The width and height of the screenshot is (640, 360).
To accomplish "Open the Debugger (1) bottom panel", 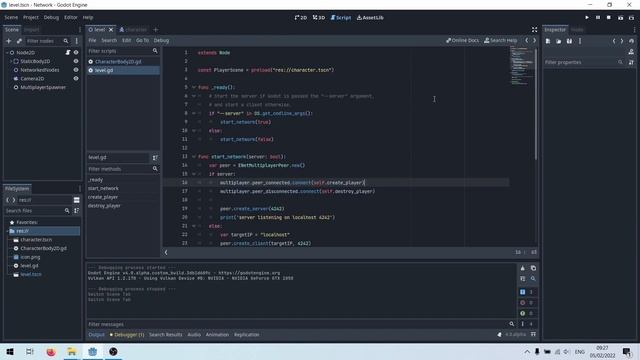I will (x=127, y=335).
